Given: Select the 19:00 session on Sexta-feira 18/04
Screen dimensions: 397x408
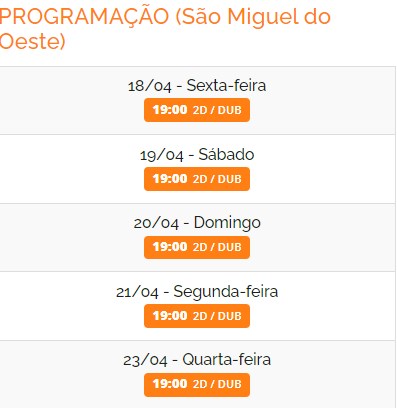Looking at the screenshot, I should 197,110.
